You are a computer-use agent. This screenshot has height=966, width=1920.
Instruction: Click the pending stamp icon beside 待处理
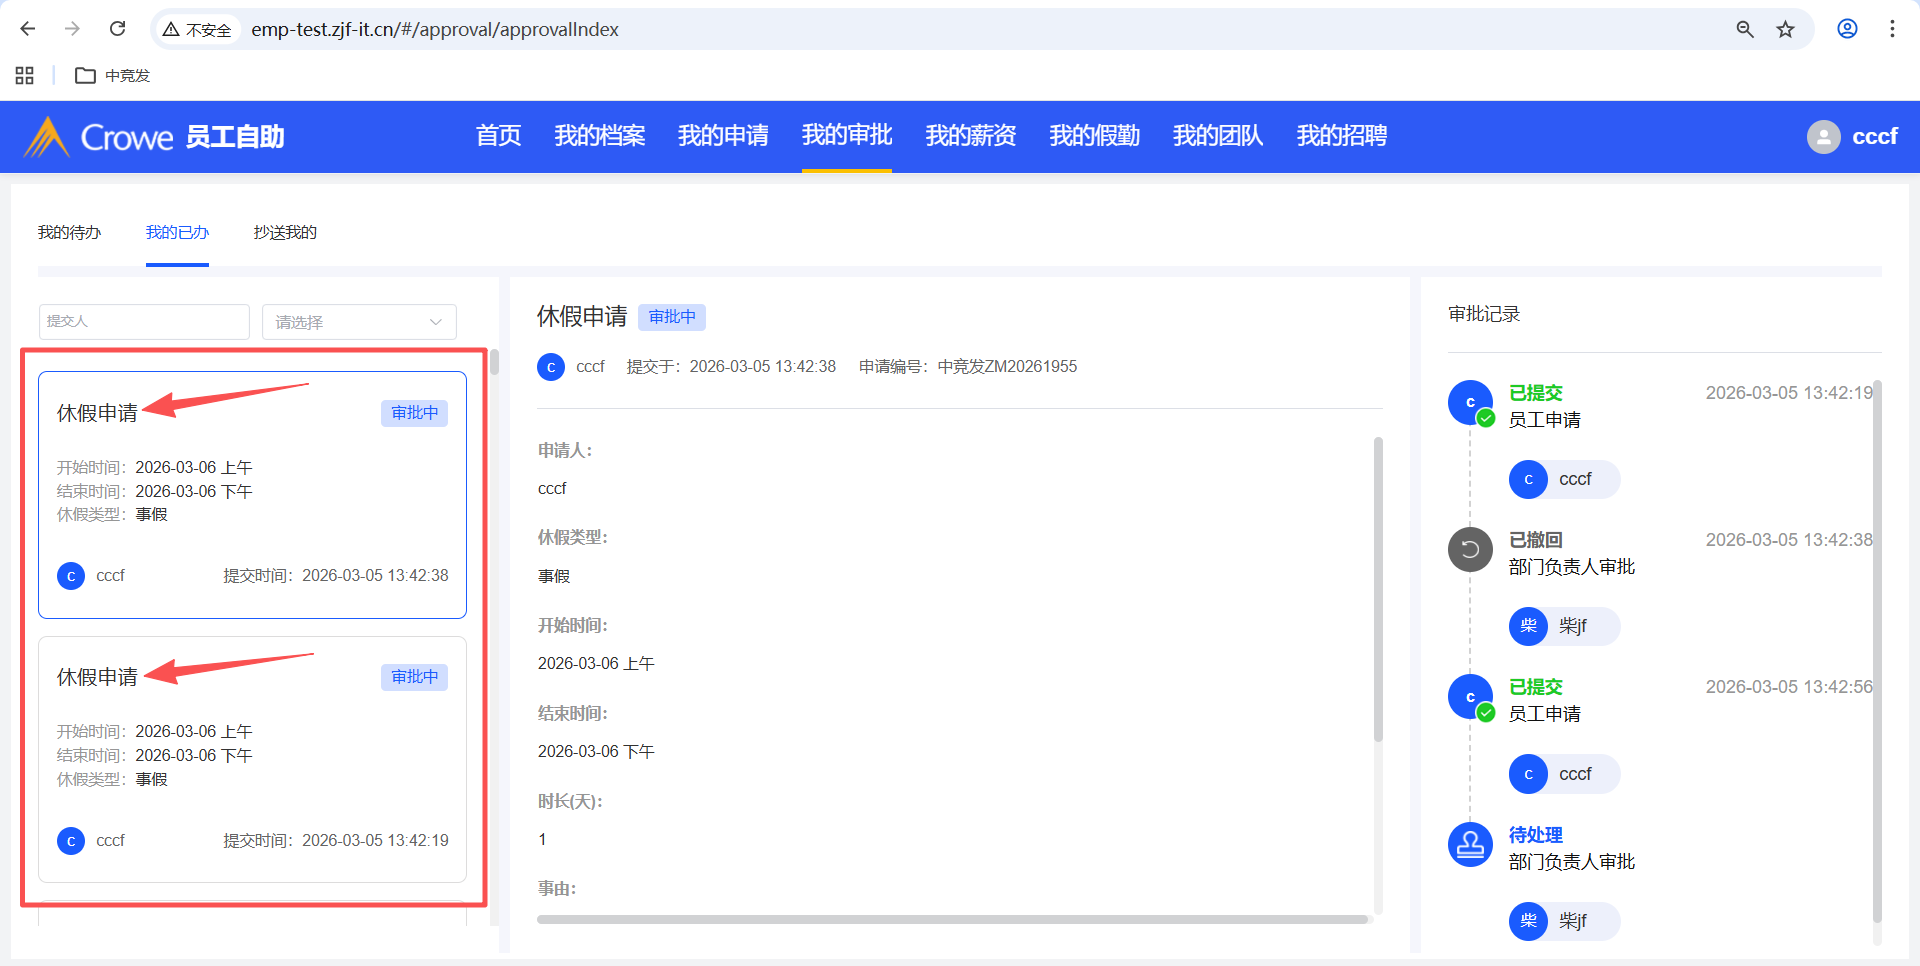pyautogui.click(x=1470, y=845)
